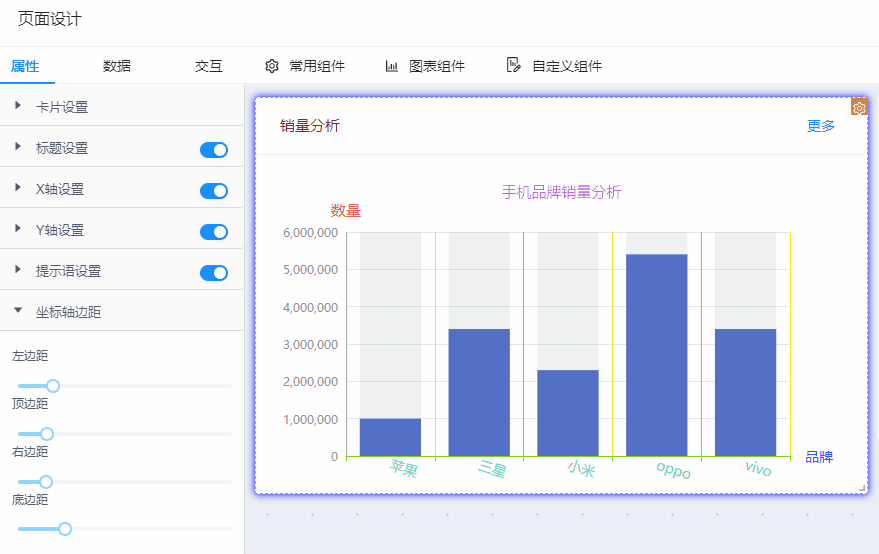Toggle the X轴设置 switch
This screenshot has width=879, height=554.
[214, 191]
